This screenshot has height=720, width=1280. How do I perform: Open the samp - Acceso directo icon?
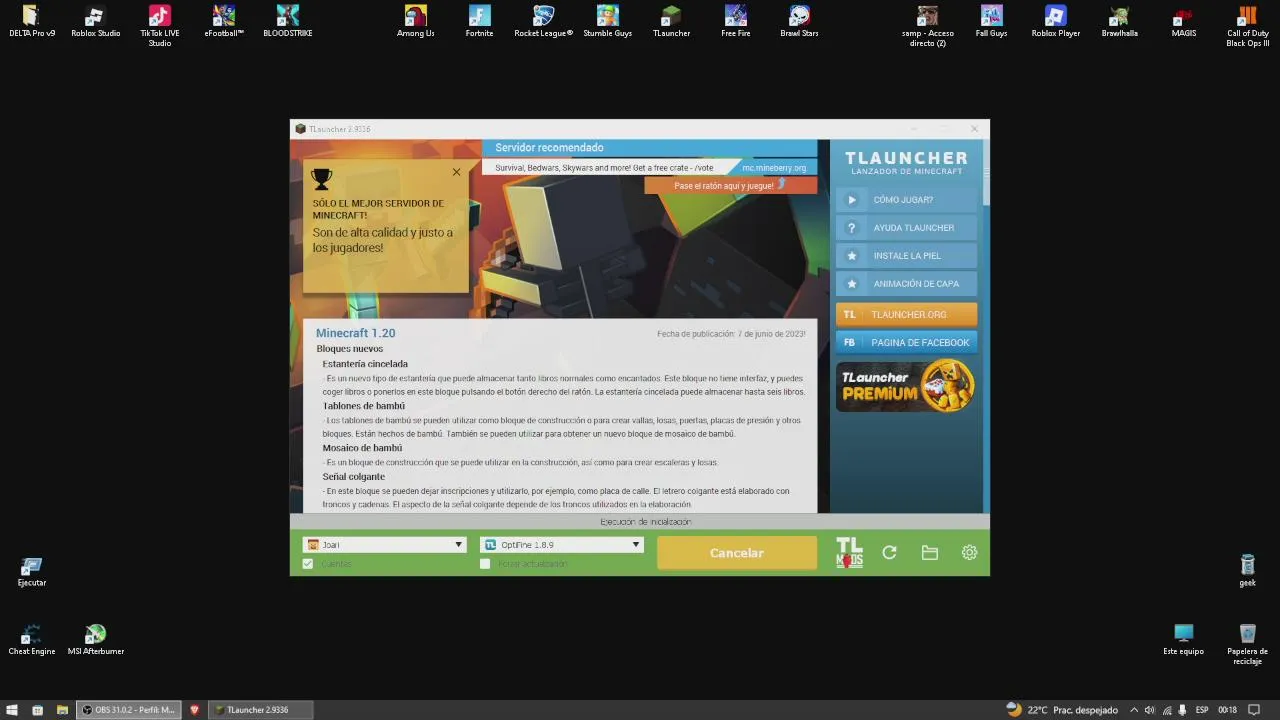pyautogui.click(x=928, y=26)
